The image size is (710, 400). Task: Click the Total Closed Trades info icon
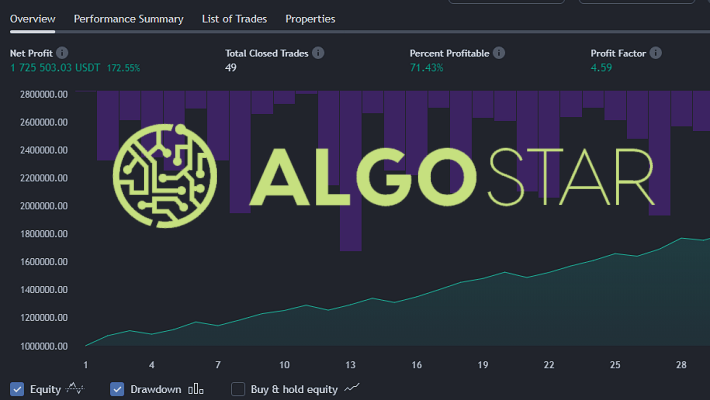(x=318, y=53)
